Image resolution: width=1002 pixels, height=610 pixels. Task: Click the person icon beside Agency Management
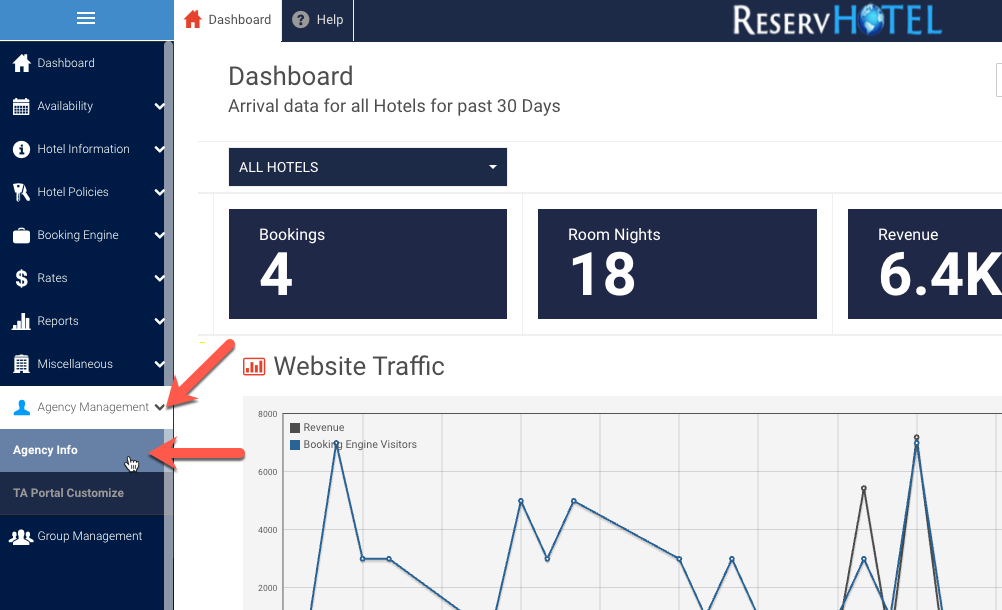point(21,407)
